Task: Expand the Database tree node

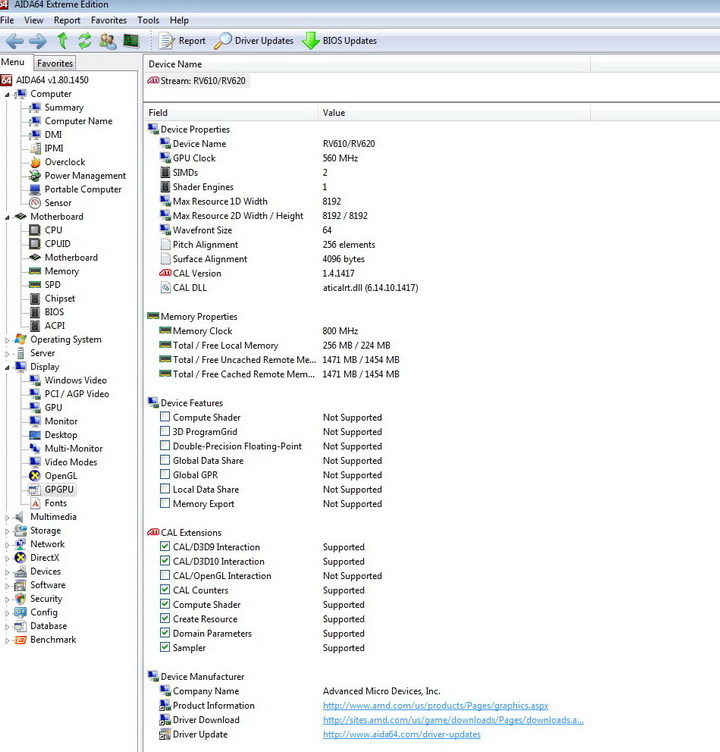Action: tap(7, 627)
